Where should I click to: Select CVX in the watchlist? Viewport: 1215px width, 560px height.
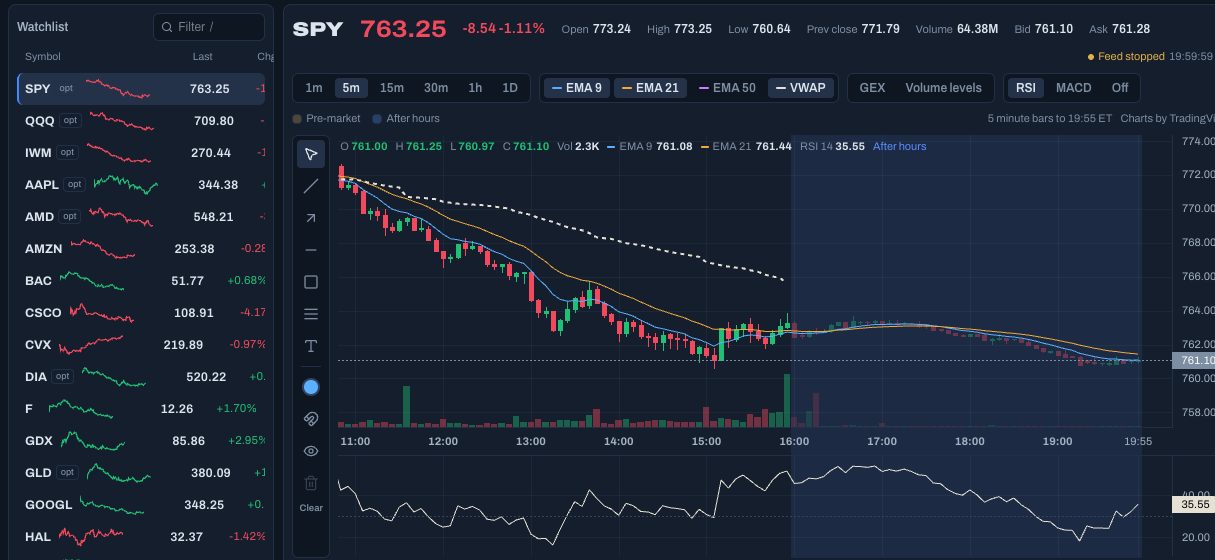click(141, 345)
